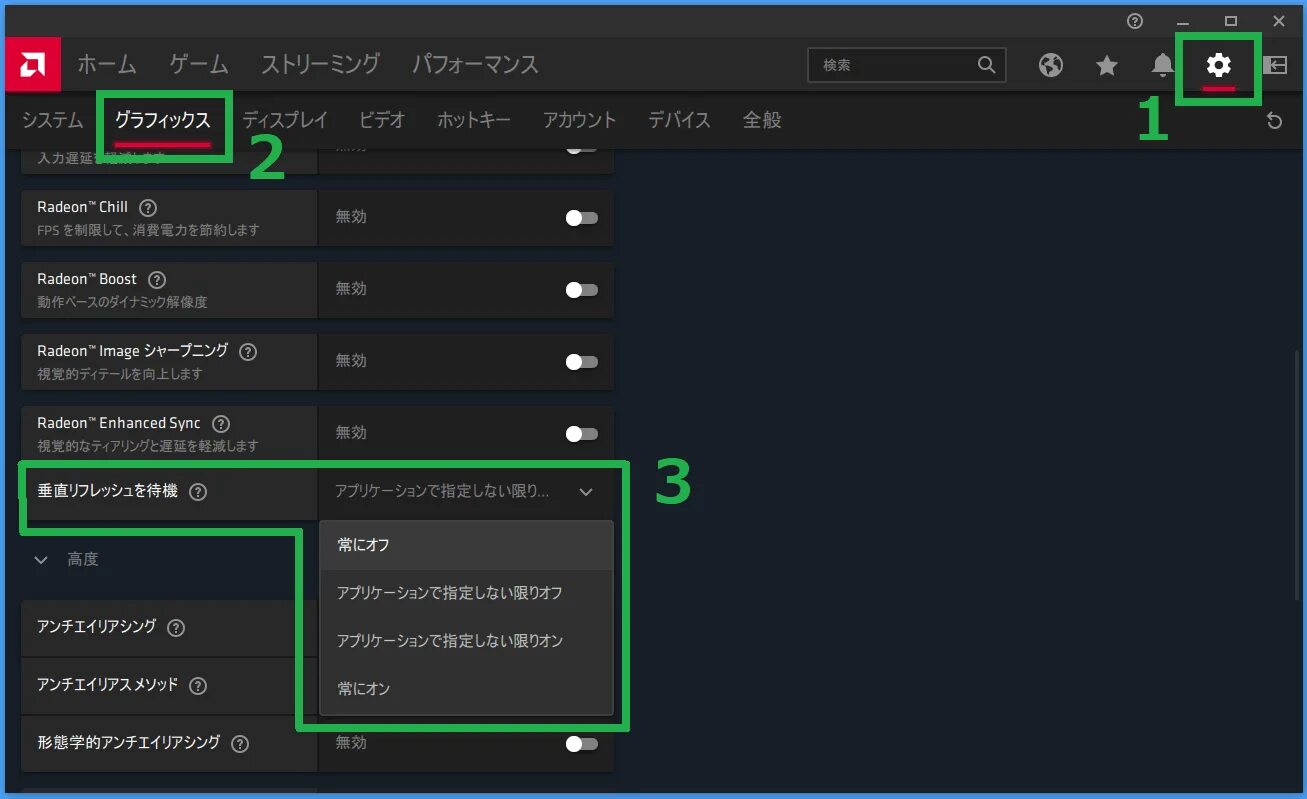This screenshot has width=1307, height=799.
Task: Switch to グラフィックス settings tab
Action: [162, 121]
